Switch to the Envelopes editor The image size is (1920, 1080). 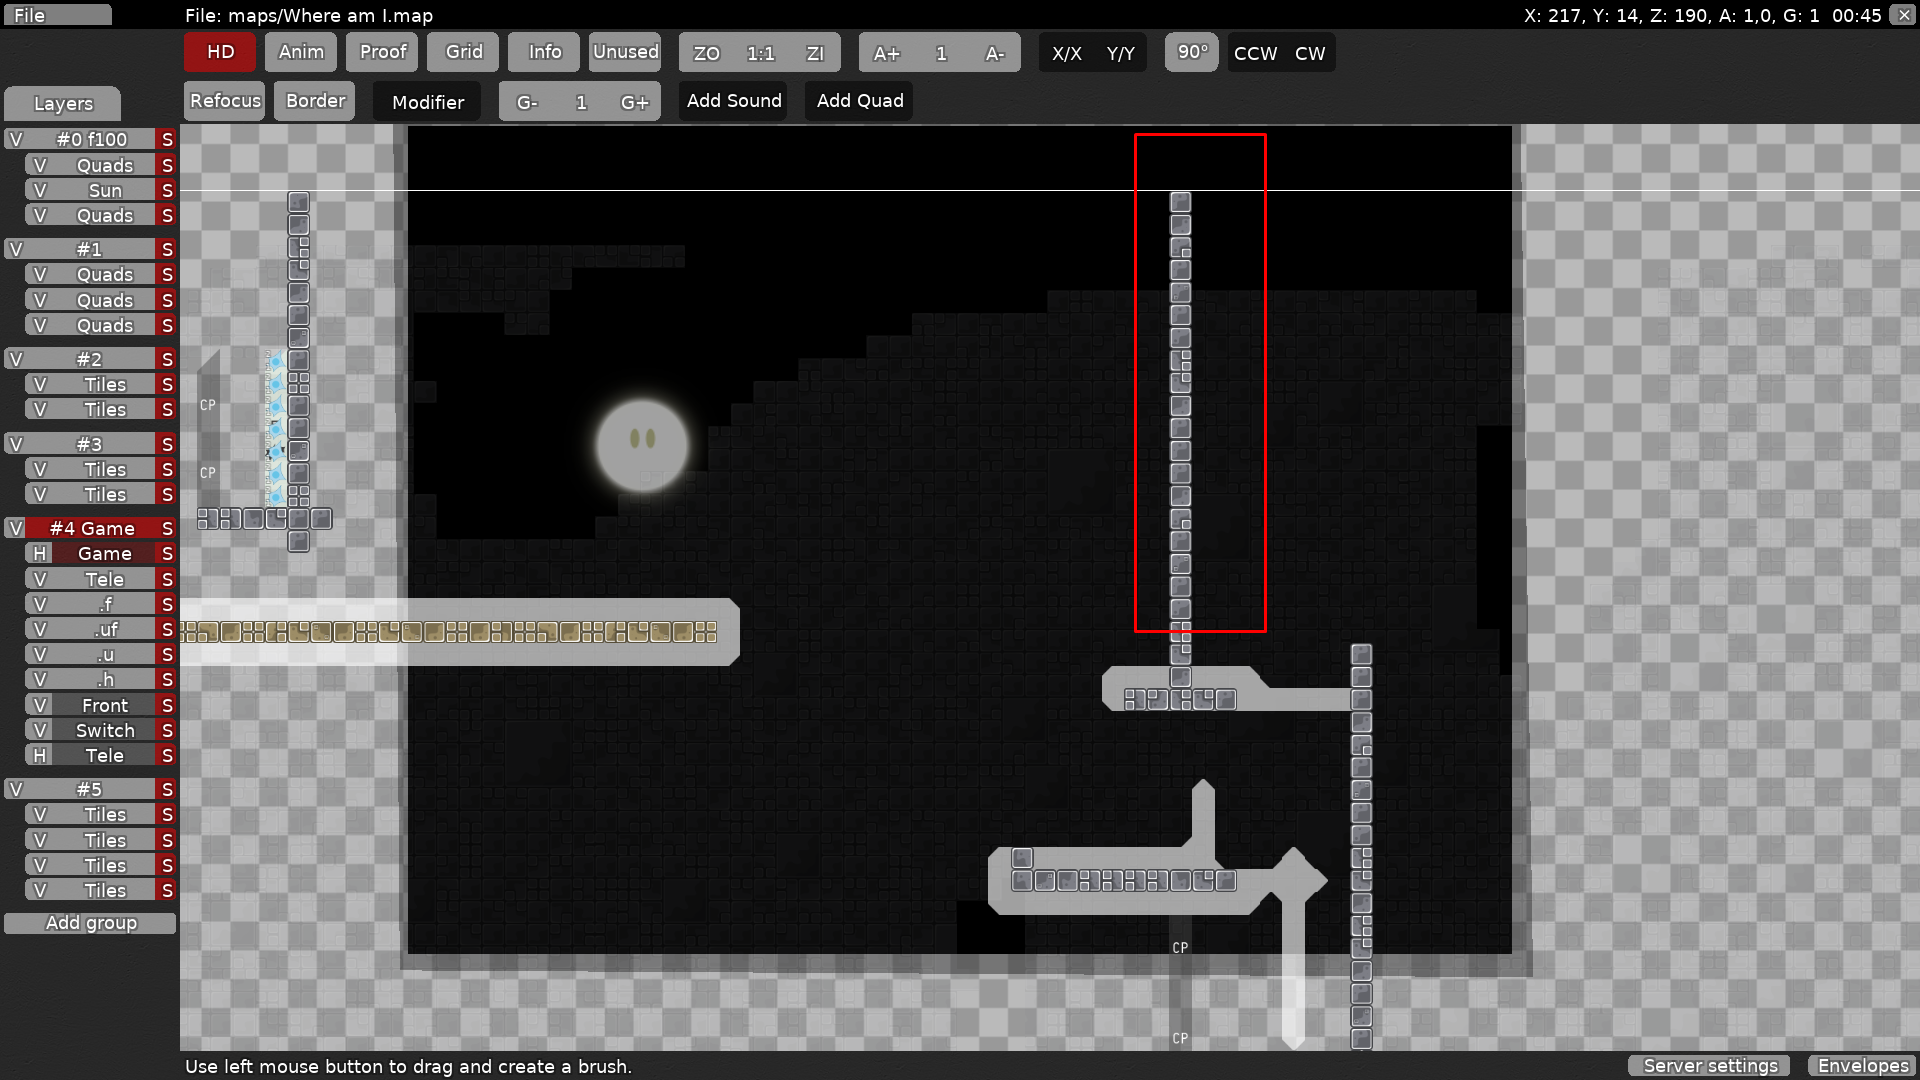point(1863,1066)
